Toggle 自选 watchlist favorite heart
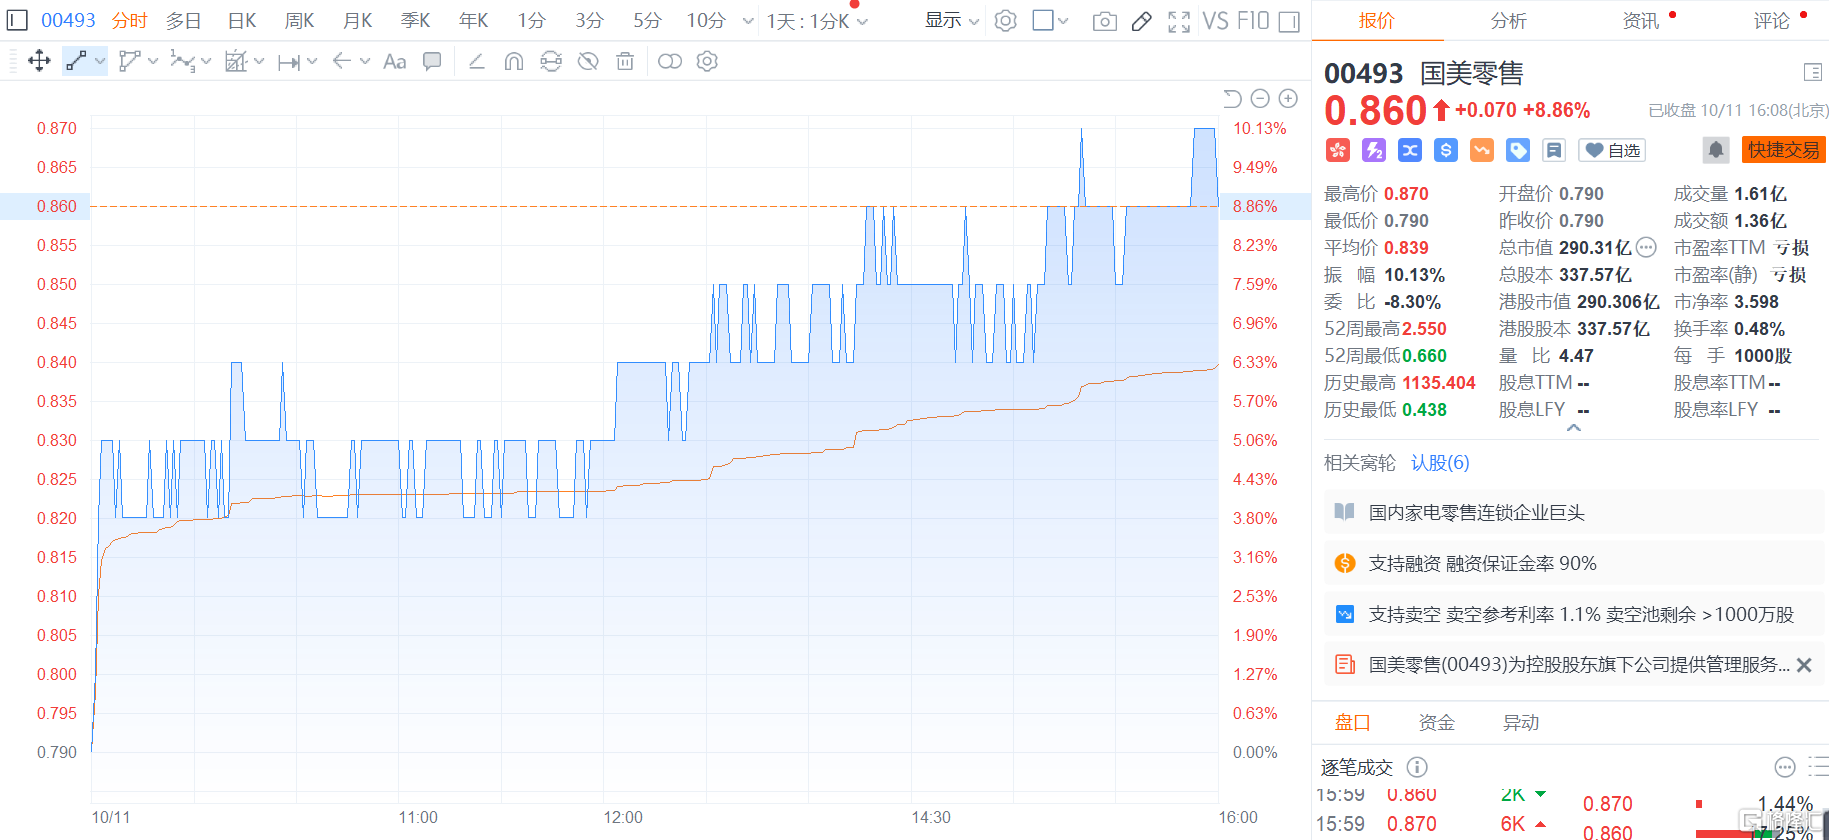Screen dimensions: 1829x840 point(1612,150)
